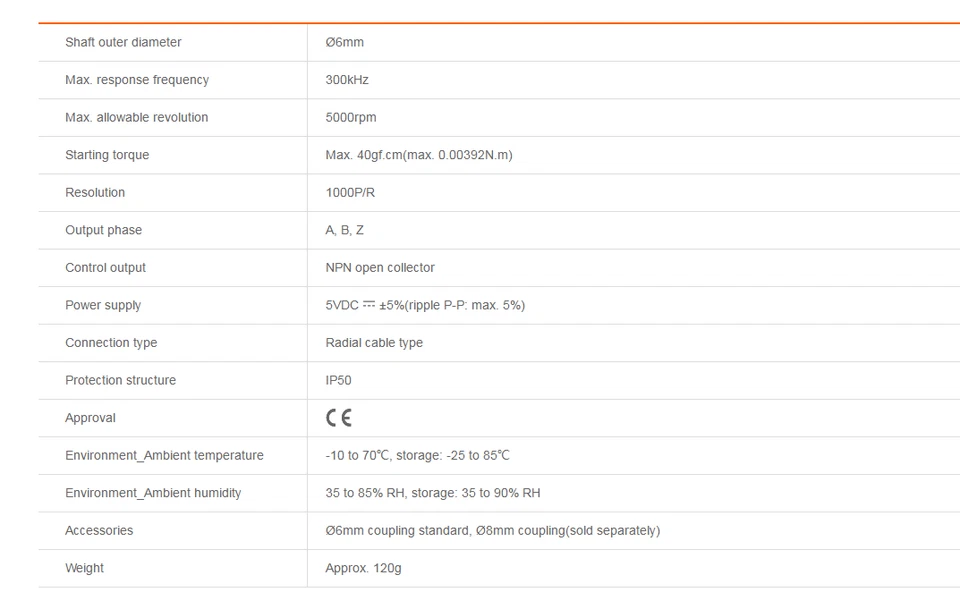
Task: Select the "Max. 40gf.cm" torque value
Action: 418,155
